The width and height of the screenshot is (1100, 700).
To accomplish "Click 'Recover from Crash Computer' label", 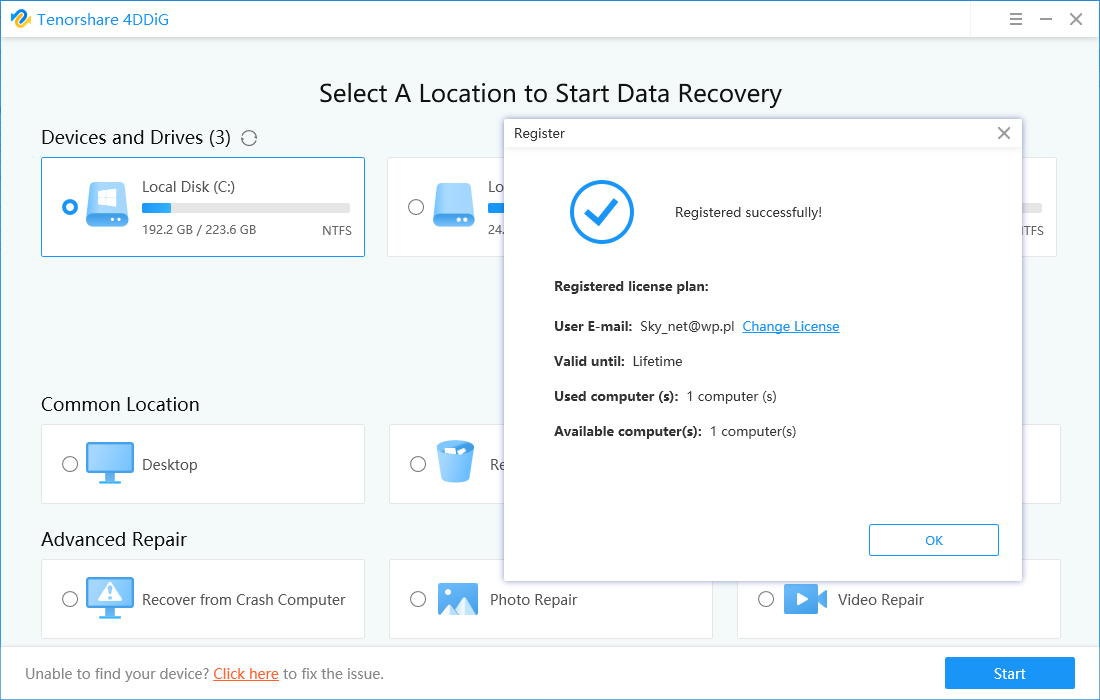I will (243, 600).
